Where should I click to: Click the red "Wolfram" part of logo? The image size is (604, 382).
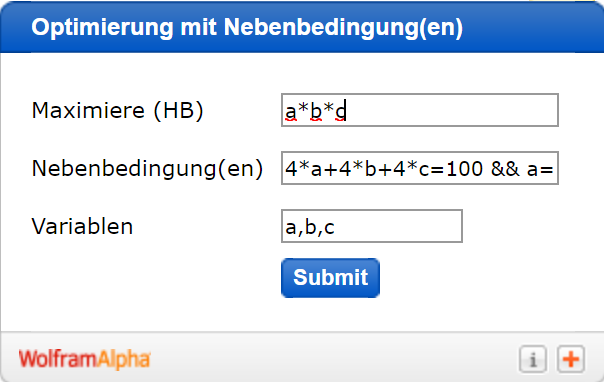(56, 360)
